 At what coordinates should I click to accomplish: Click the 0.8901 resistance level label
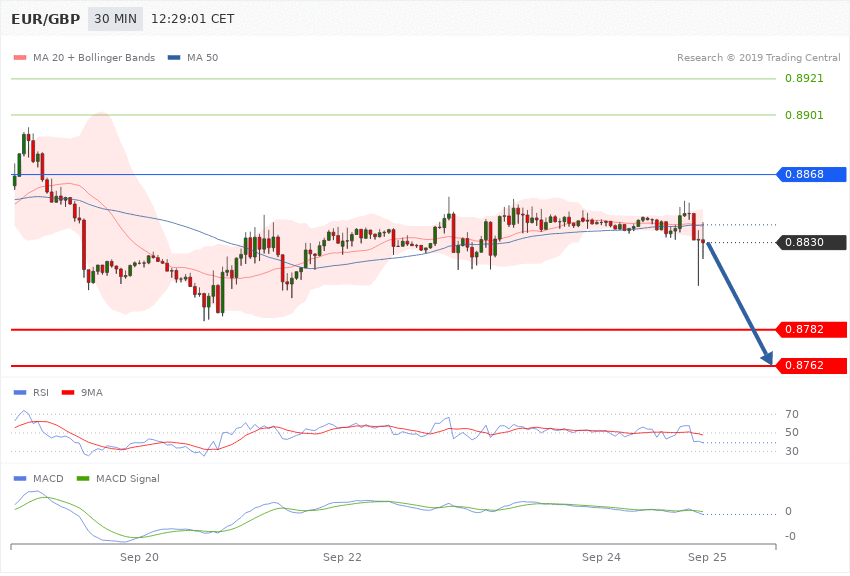tap(804, 115)
